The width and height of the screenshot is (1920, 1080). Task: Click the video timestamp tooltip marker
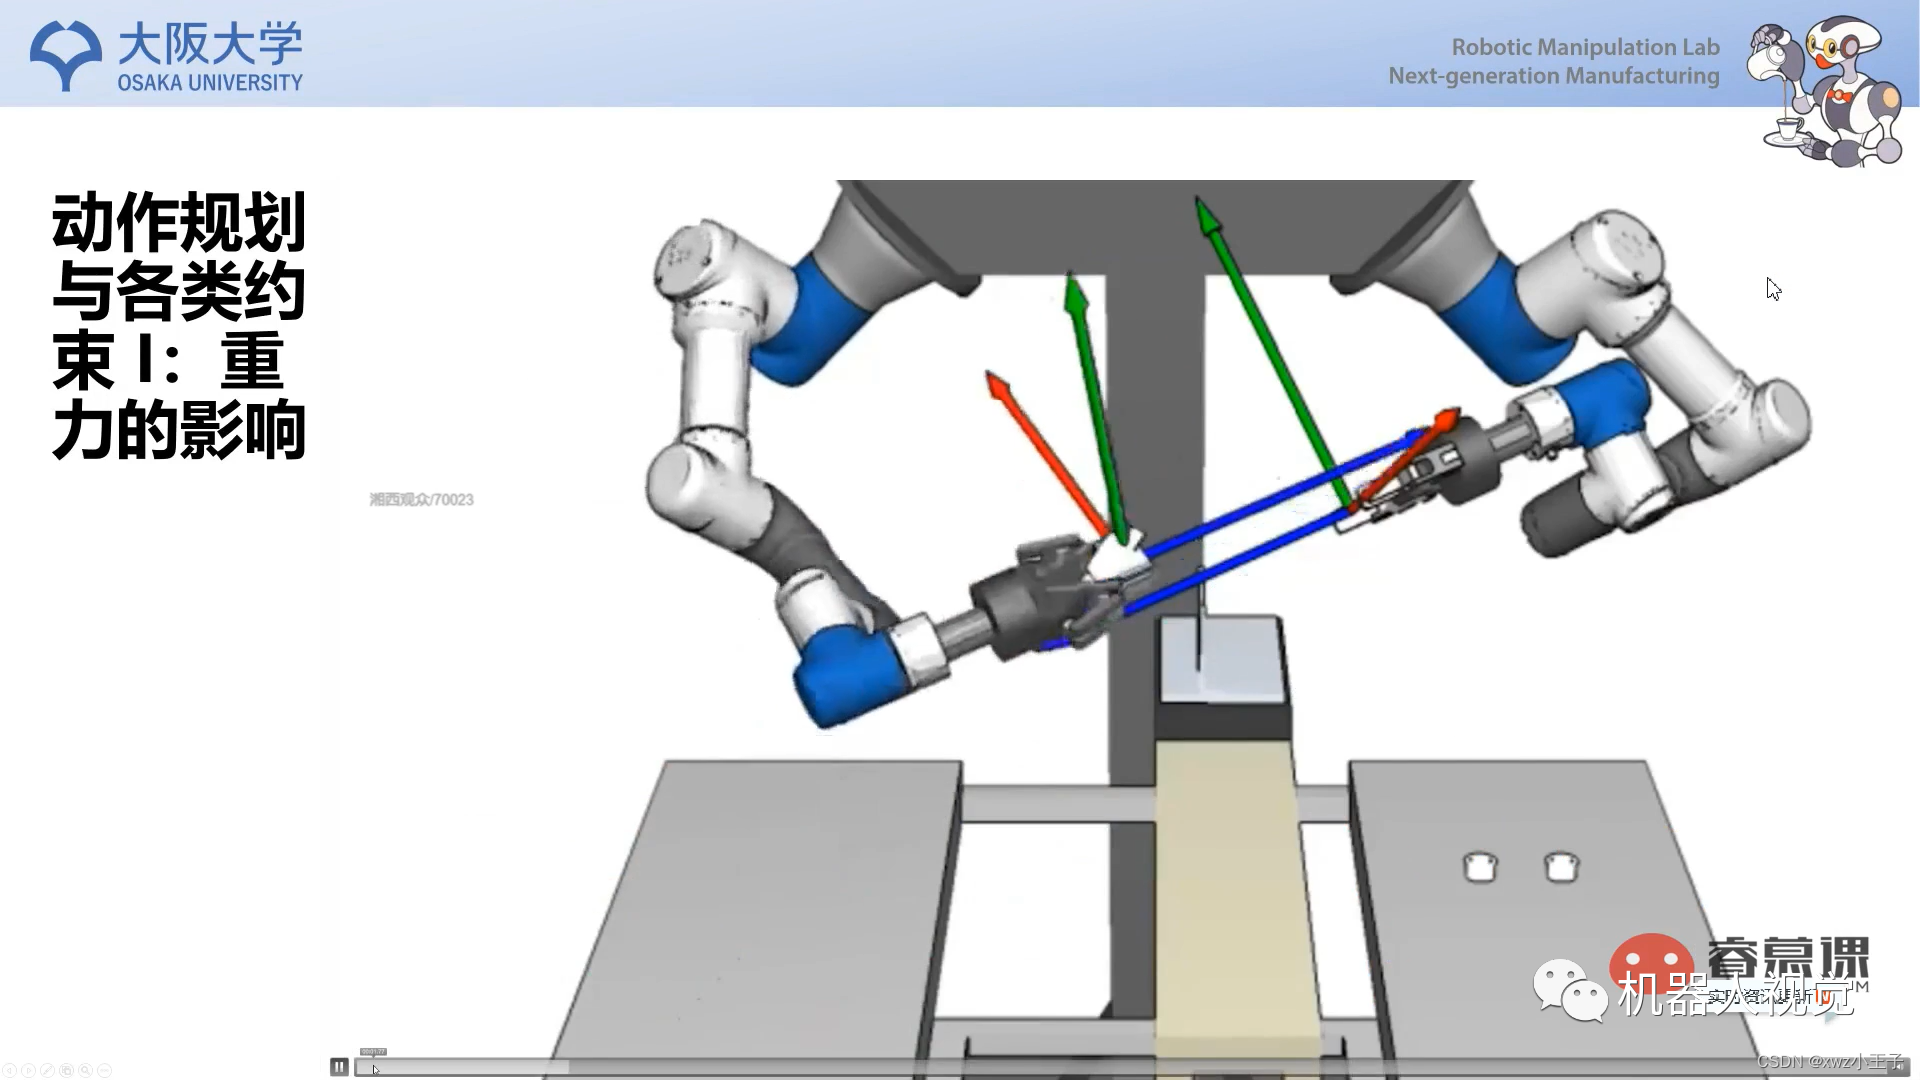(x=373, y=1051)
